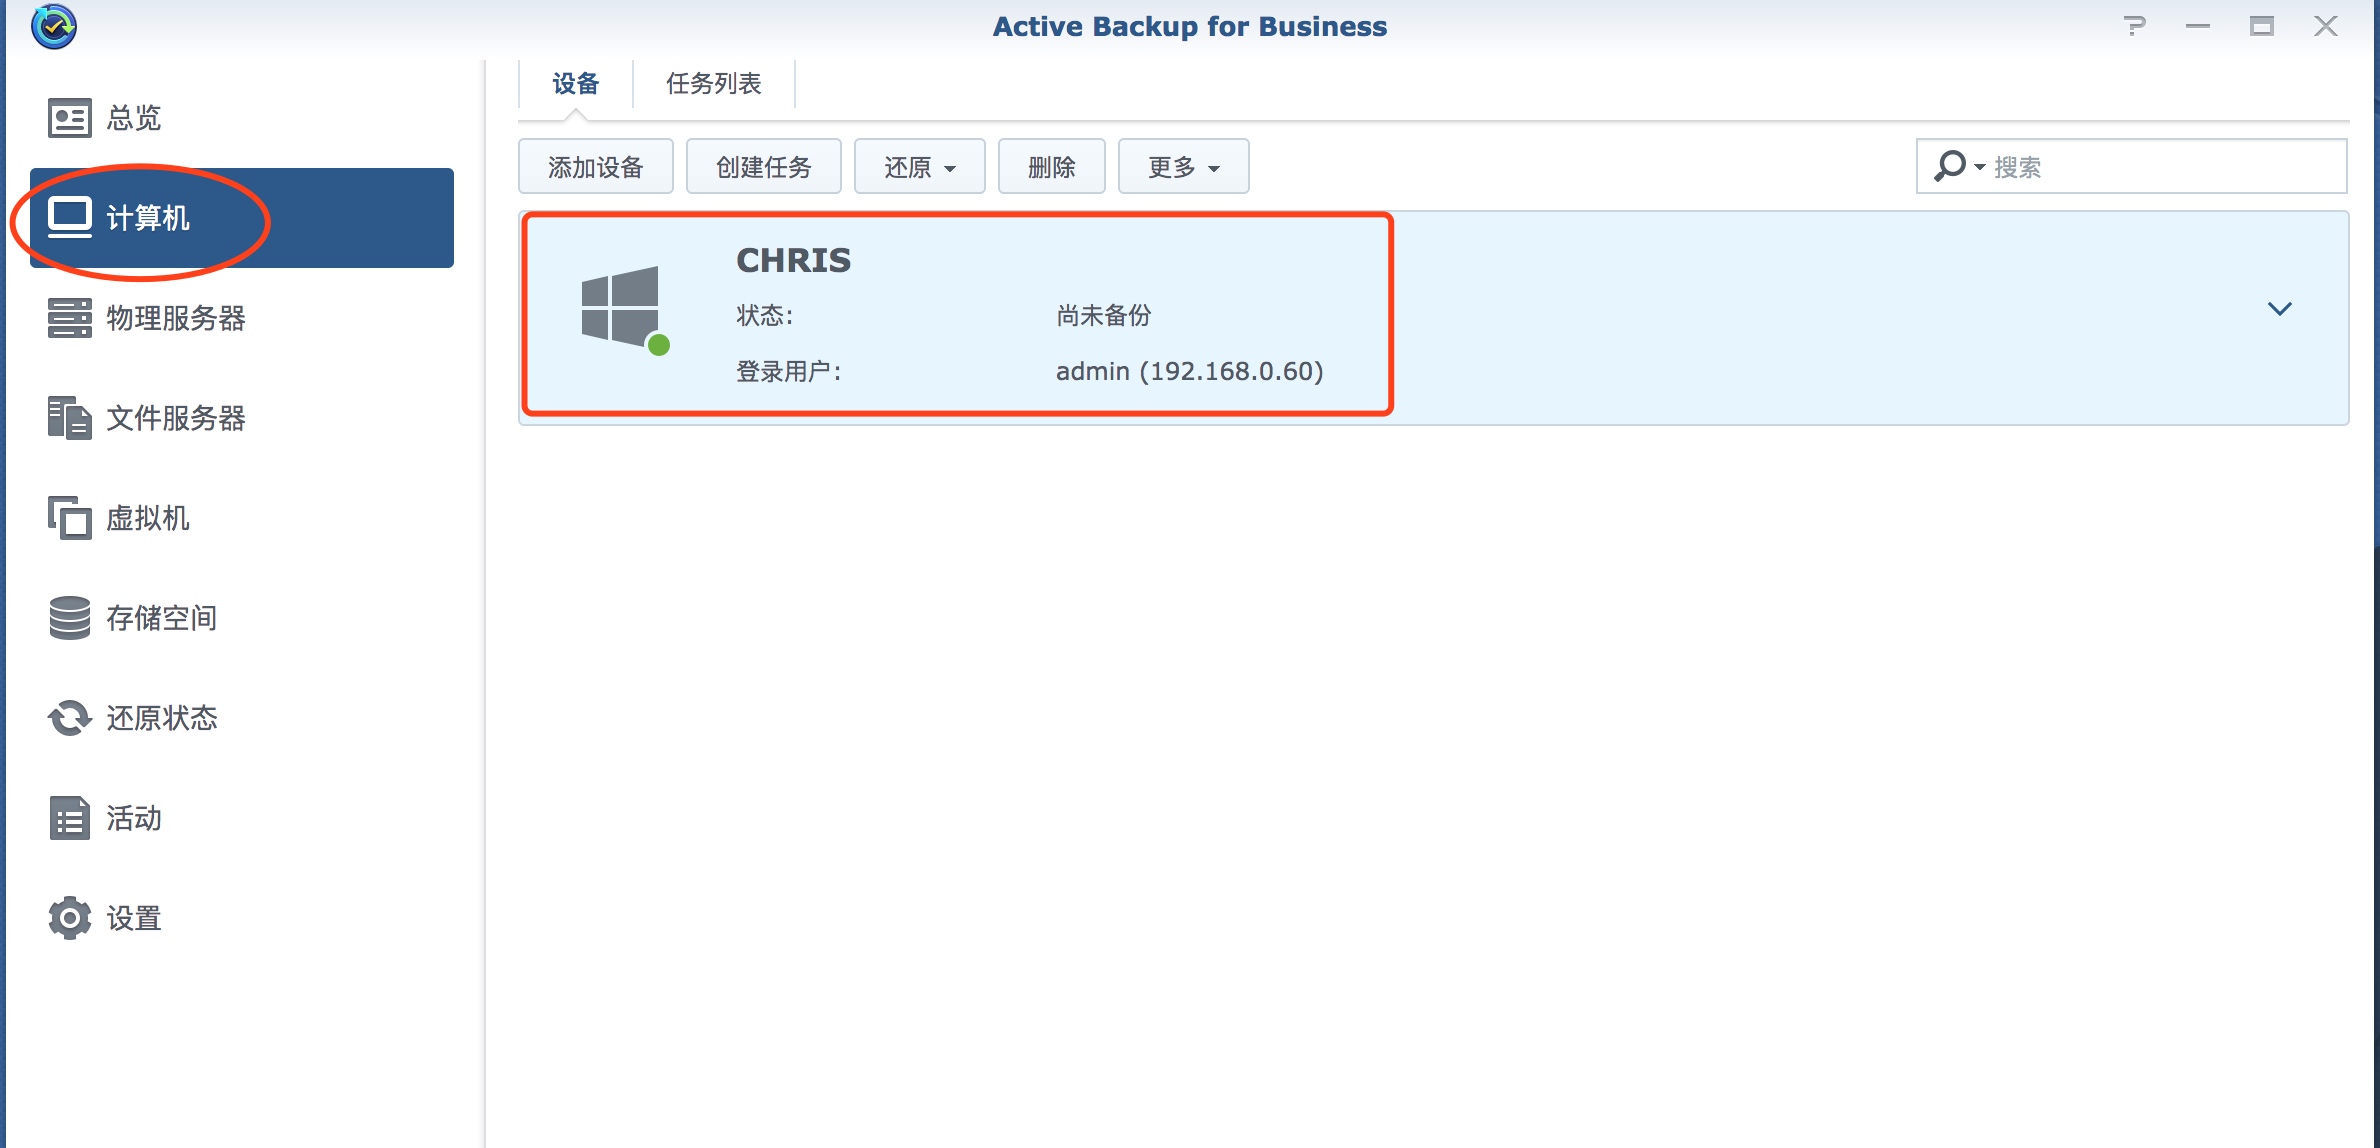This screenshot has height=1148, width=2380.
Task: Click the 状态: label
Action: coord(765,316)
